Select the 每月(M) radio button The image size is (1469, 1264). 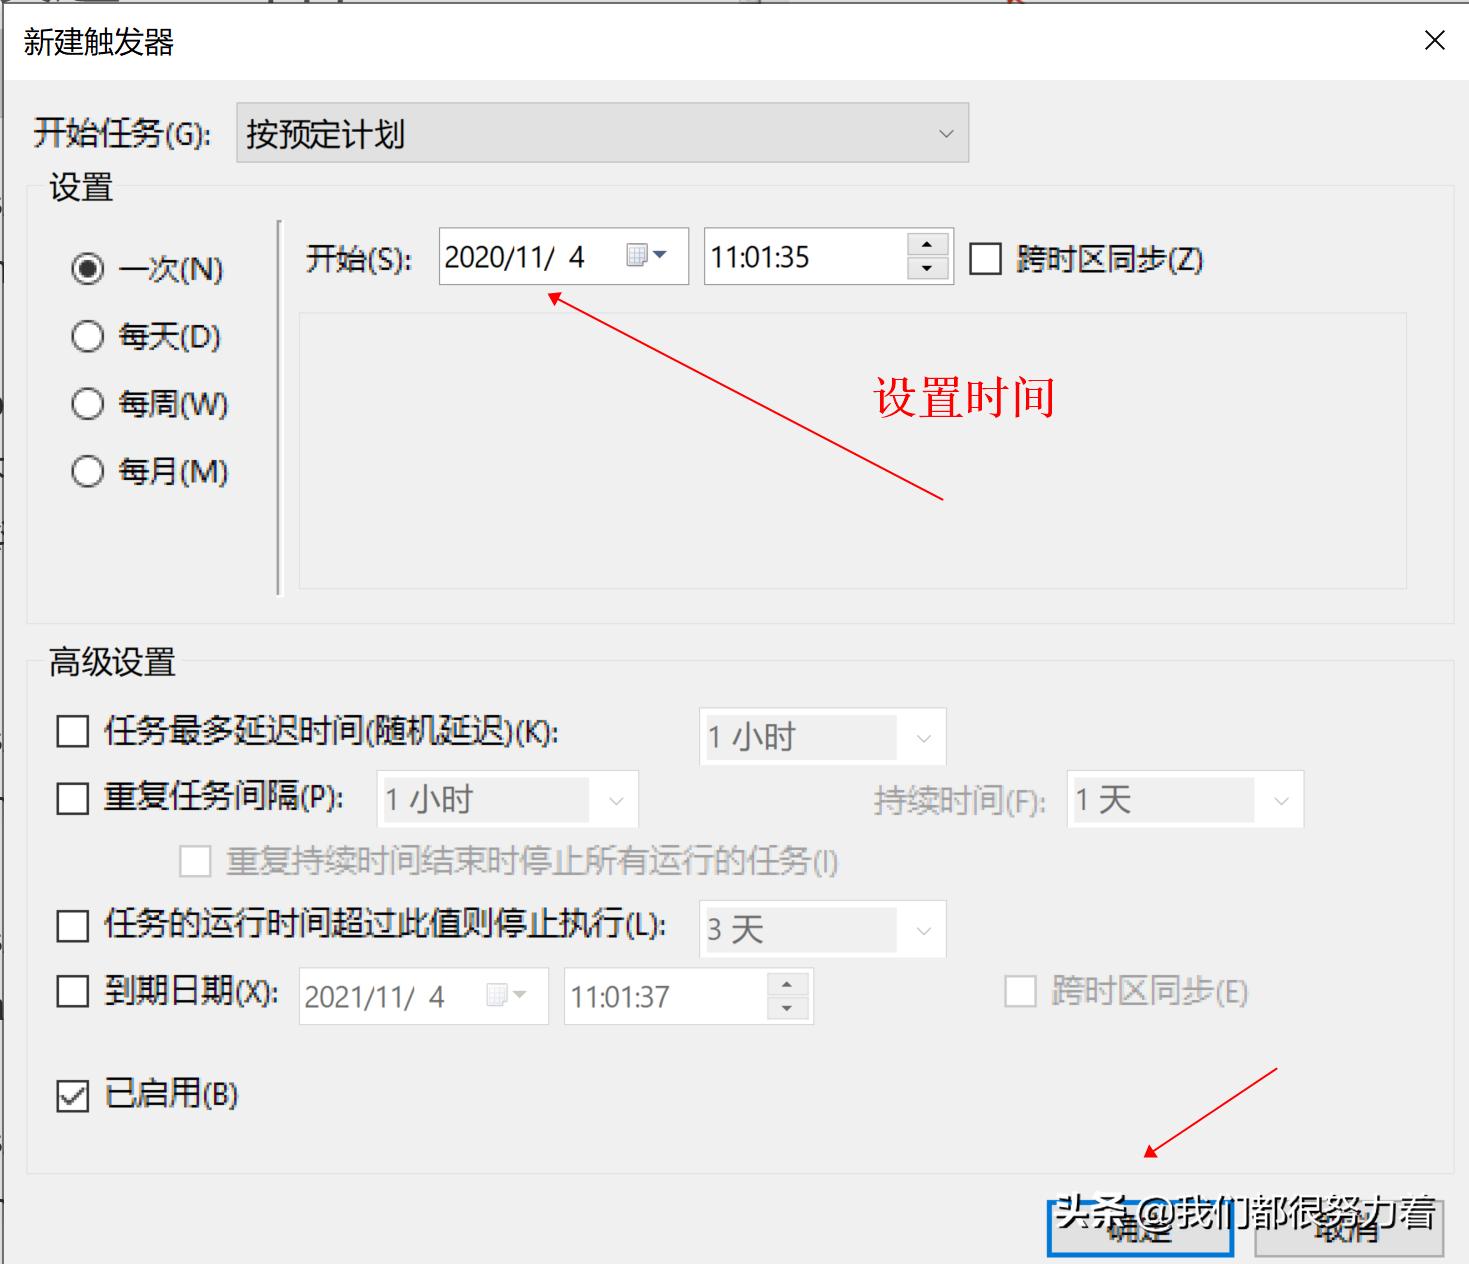[x=88, y=471]
